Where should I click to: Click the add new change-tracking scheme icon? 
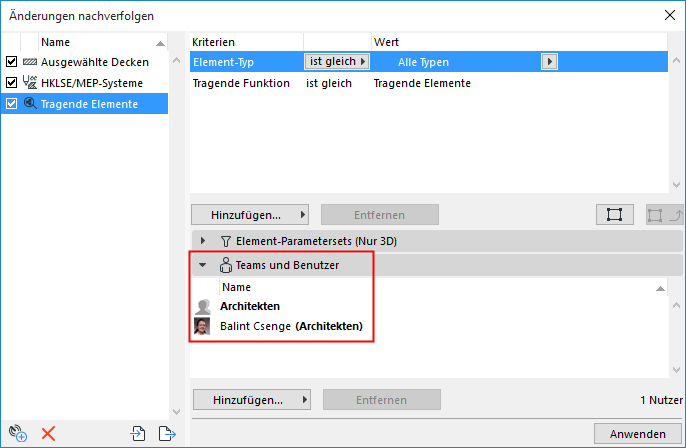coord(18,434)
